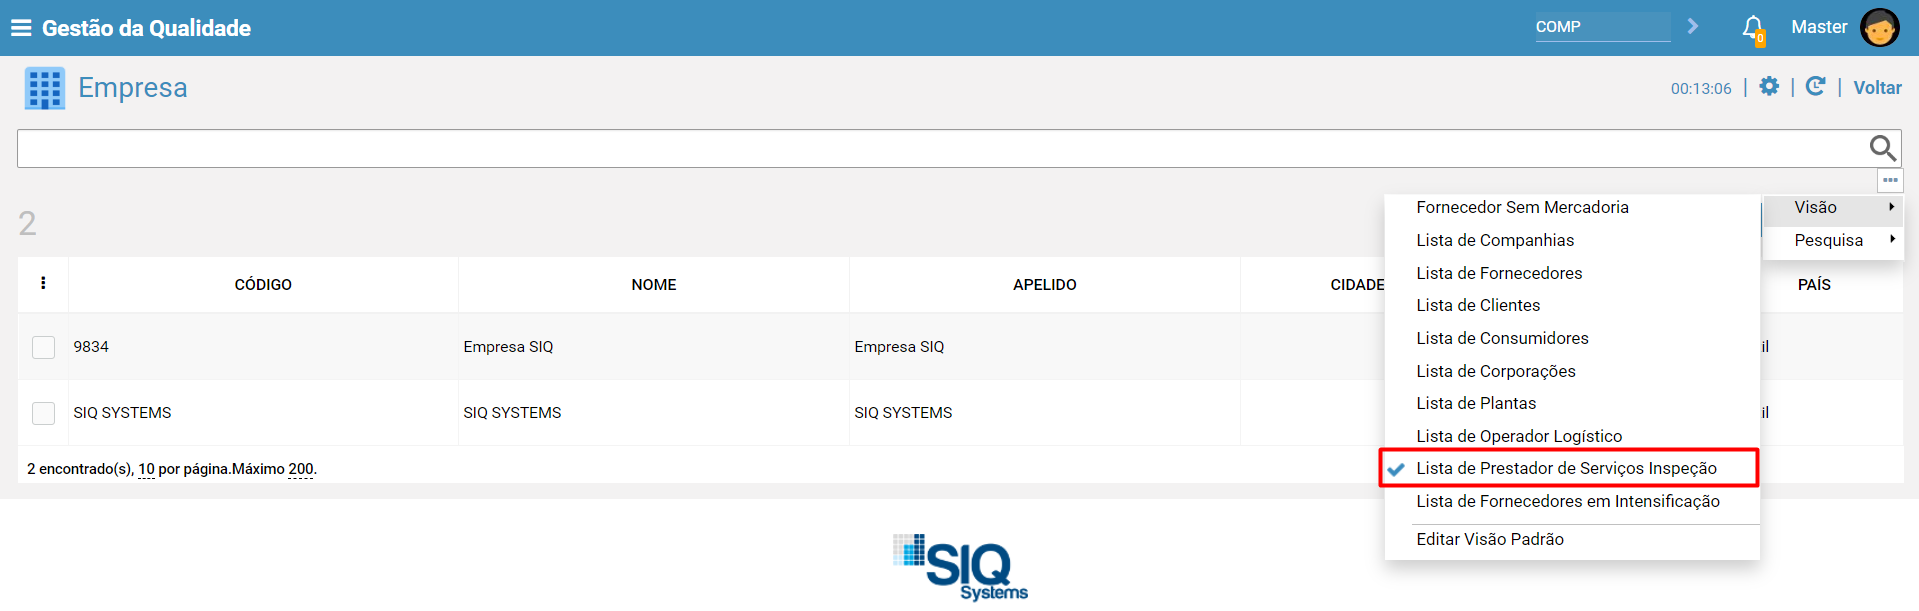This screenshot has width=1919, height=611.
Task: Click SIQ SYSTEMS in APELIDO column
Action: (x=903, y=413)
